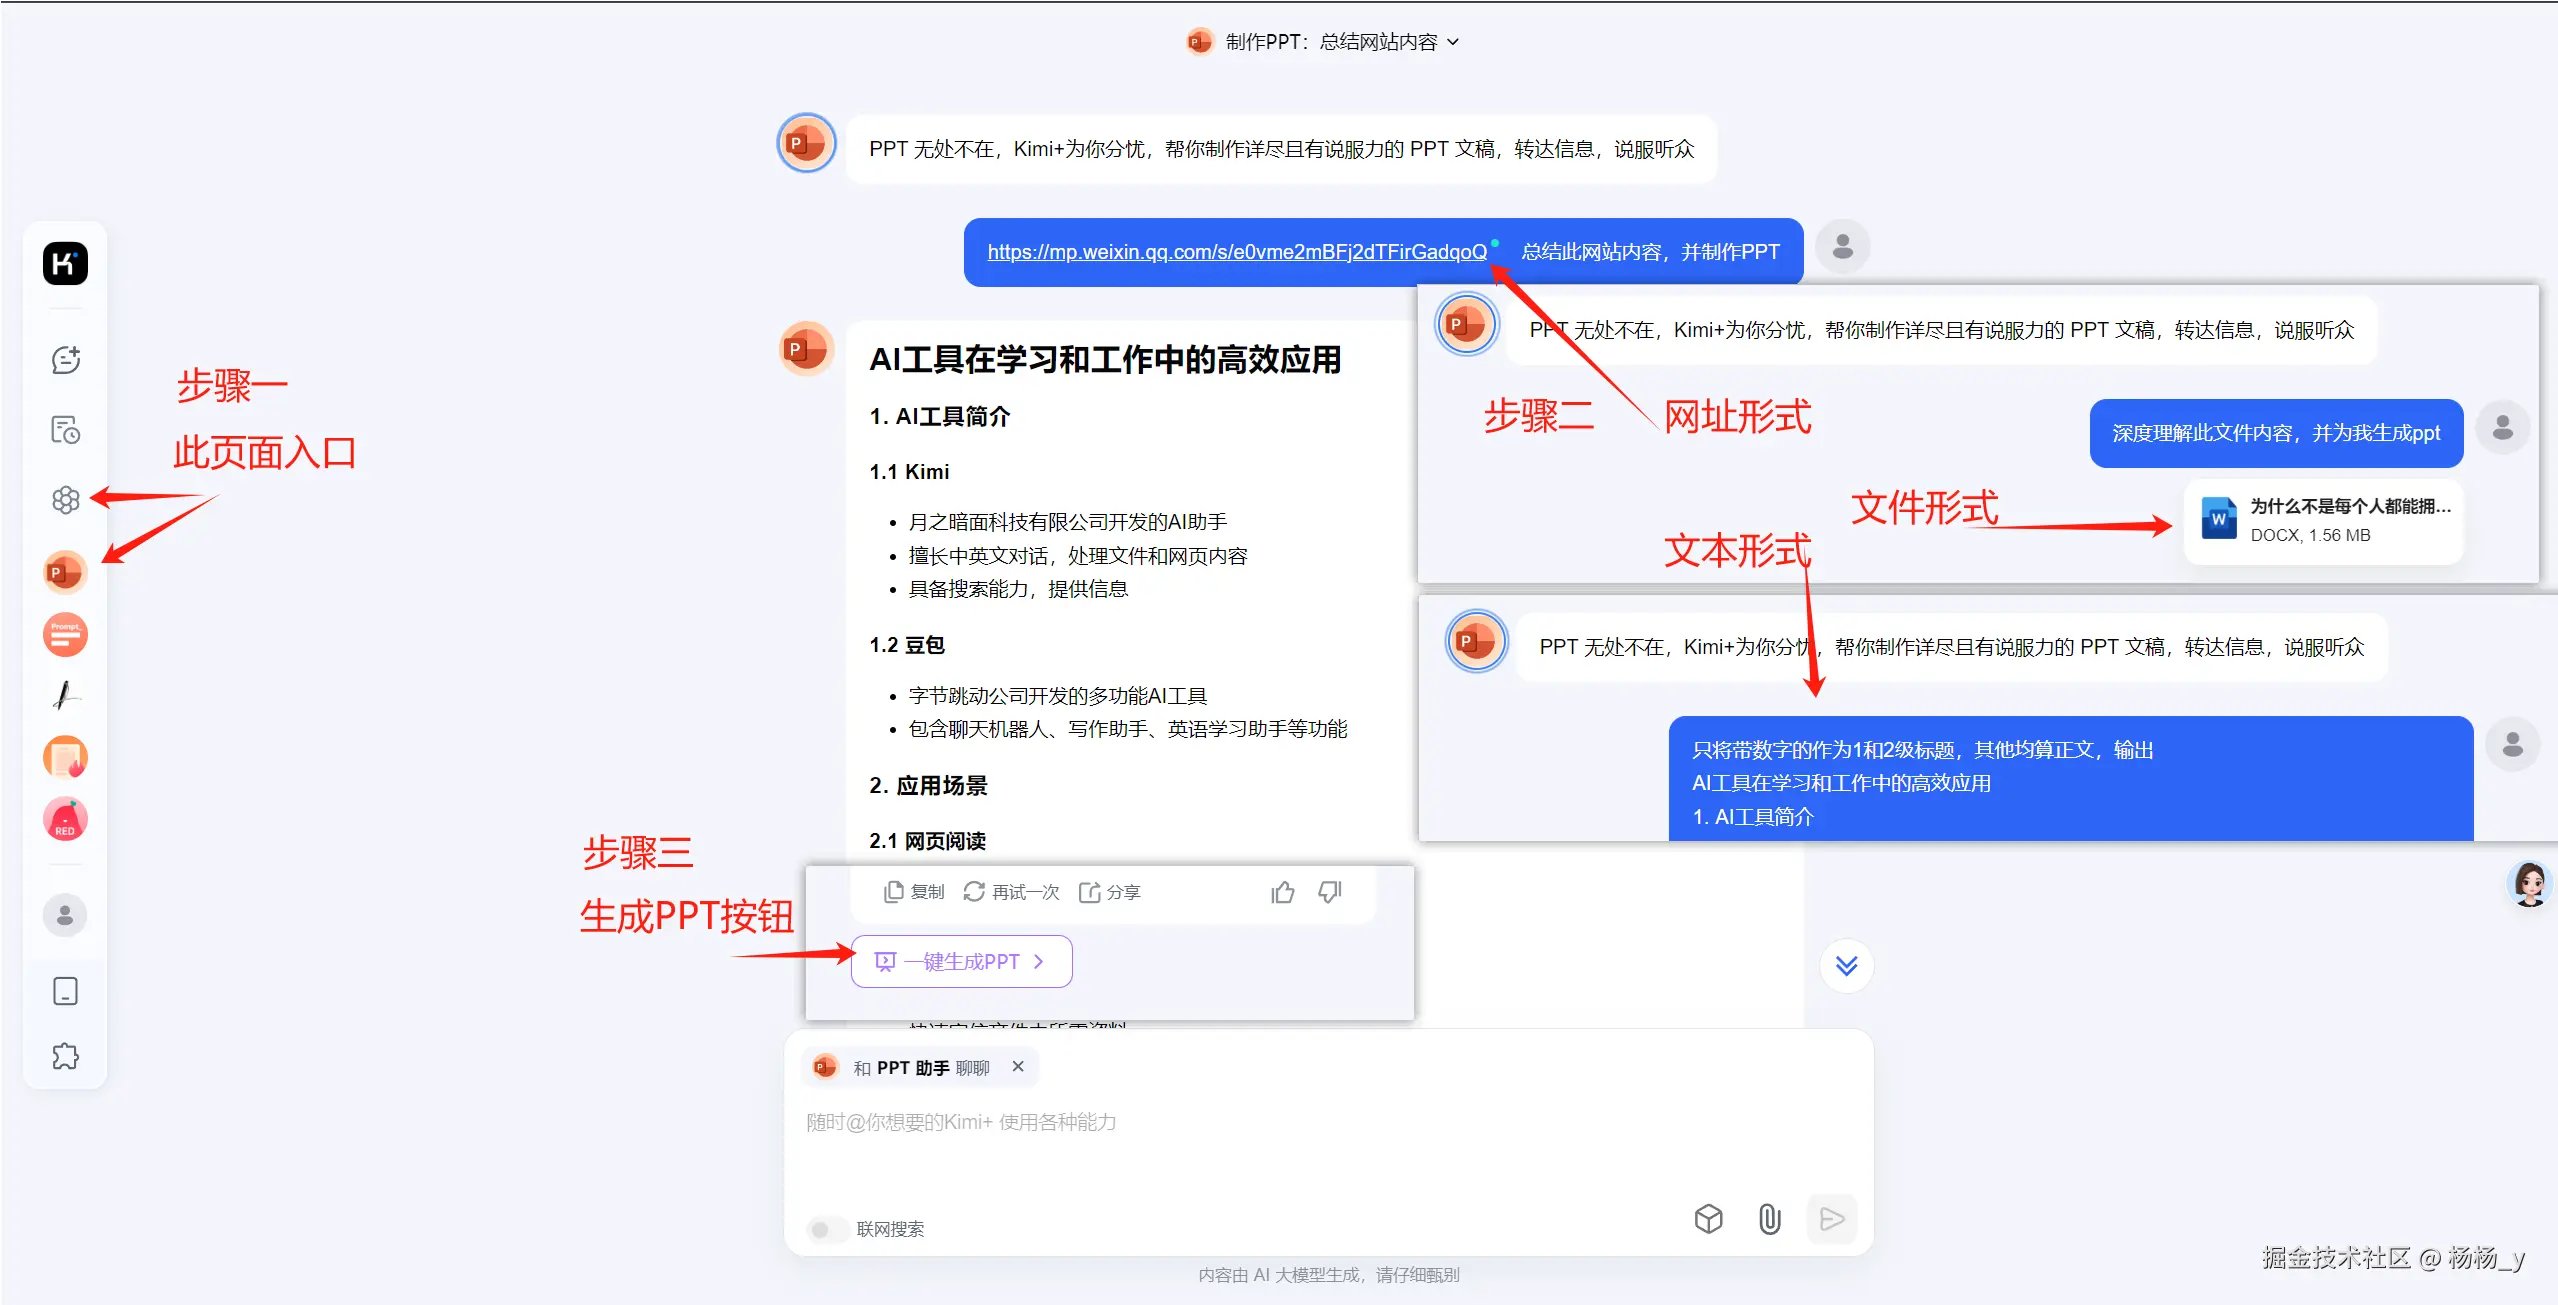Select the PPT assistant in the sidebar

[65, 573]
